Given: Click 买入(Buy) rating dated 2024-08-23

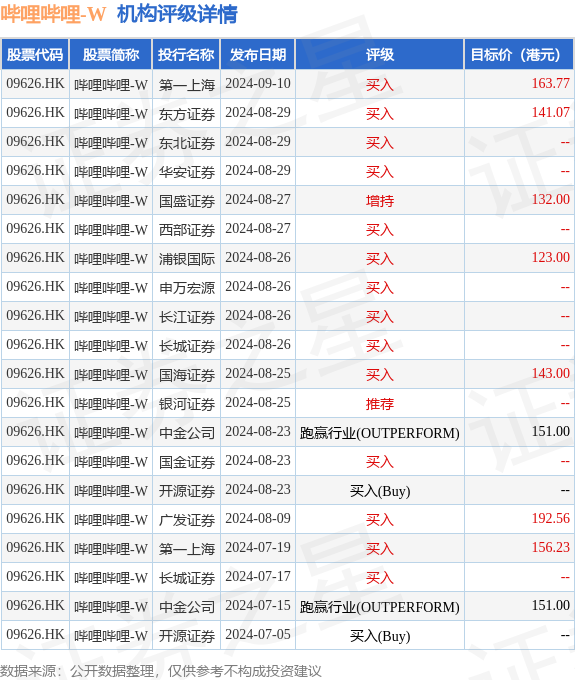Looking at the screenshot, I should (380, 491).
